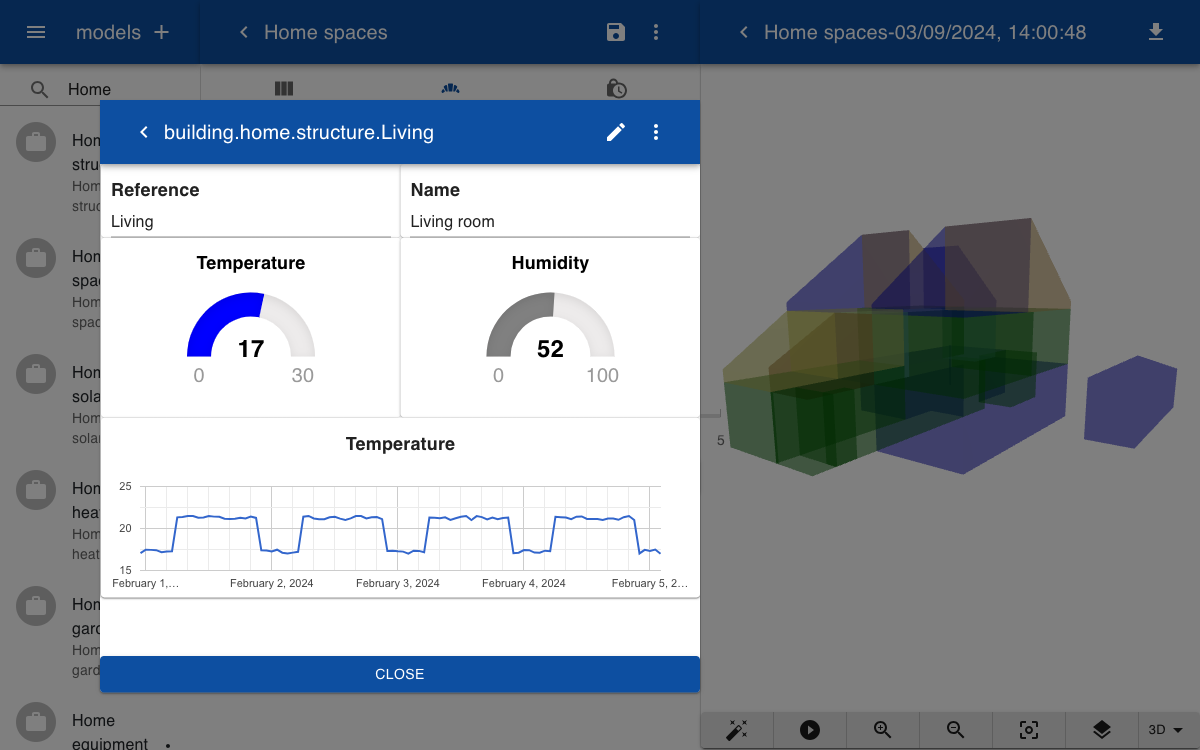This screenshot has height=750, width=1200.
Task: Click the models title text
Action: [x=108, y=32]
